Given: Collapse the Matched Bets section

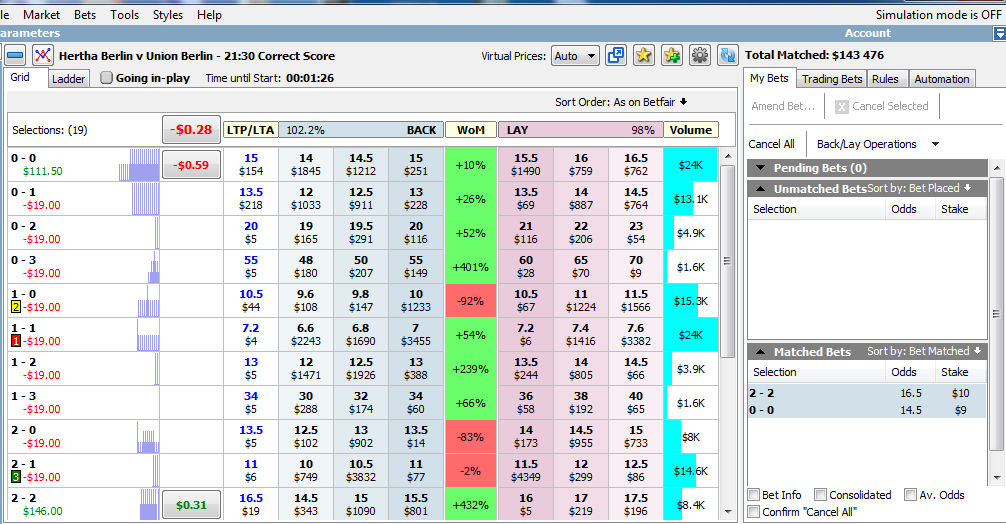Looking at the screenshot, I should click(x=761, y=351).
